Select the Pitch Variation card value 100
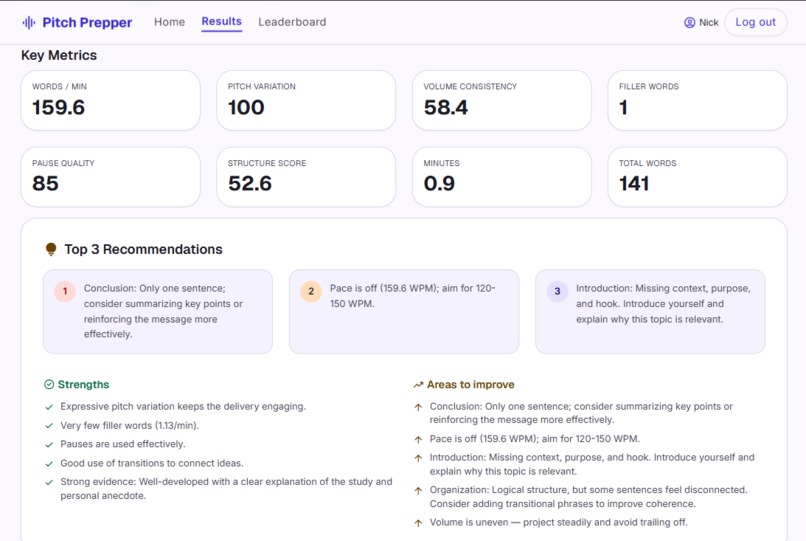Screen dimensions: 806x541 (246, 107)
